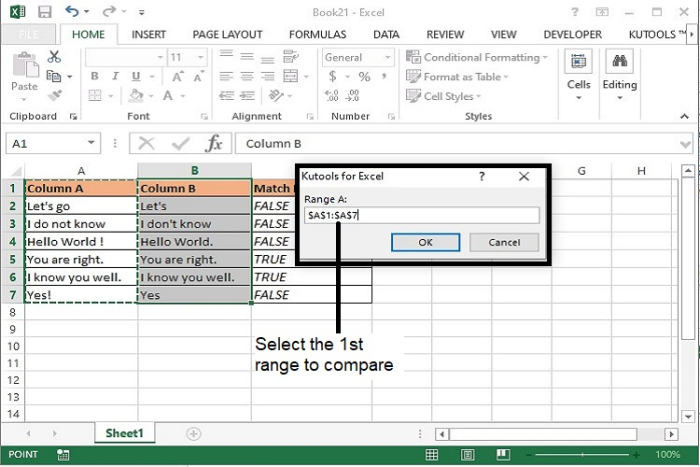Open the font size dropdown showing 11
700x467 pixels.
pyautogui.click(x=200, y=58)
